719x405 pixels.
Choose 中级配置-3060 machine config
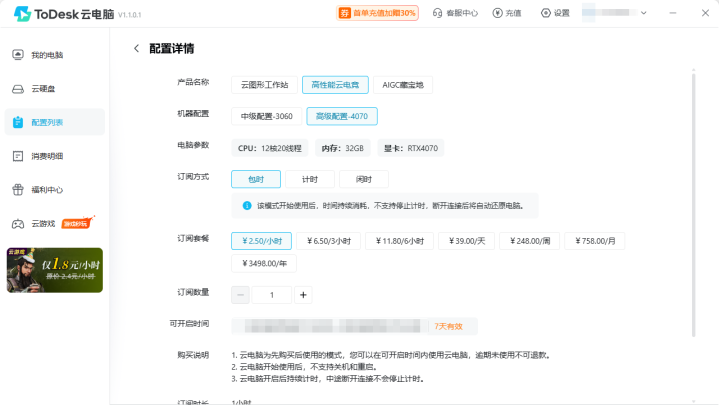click(x=266, y=116)
